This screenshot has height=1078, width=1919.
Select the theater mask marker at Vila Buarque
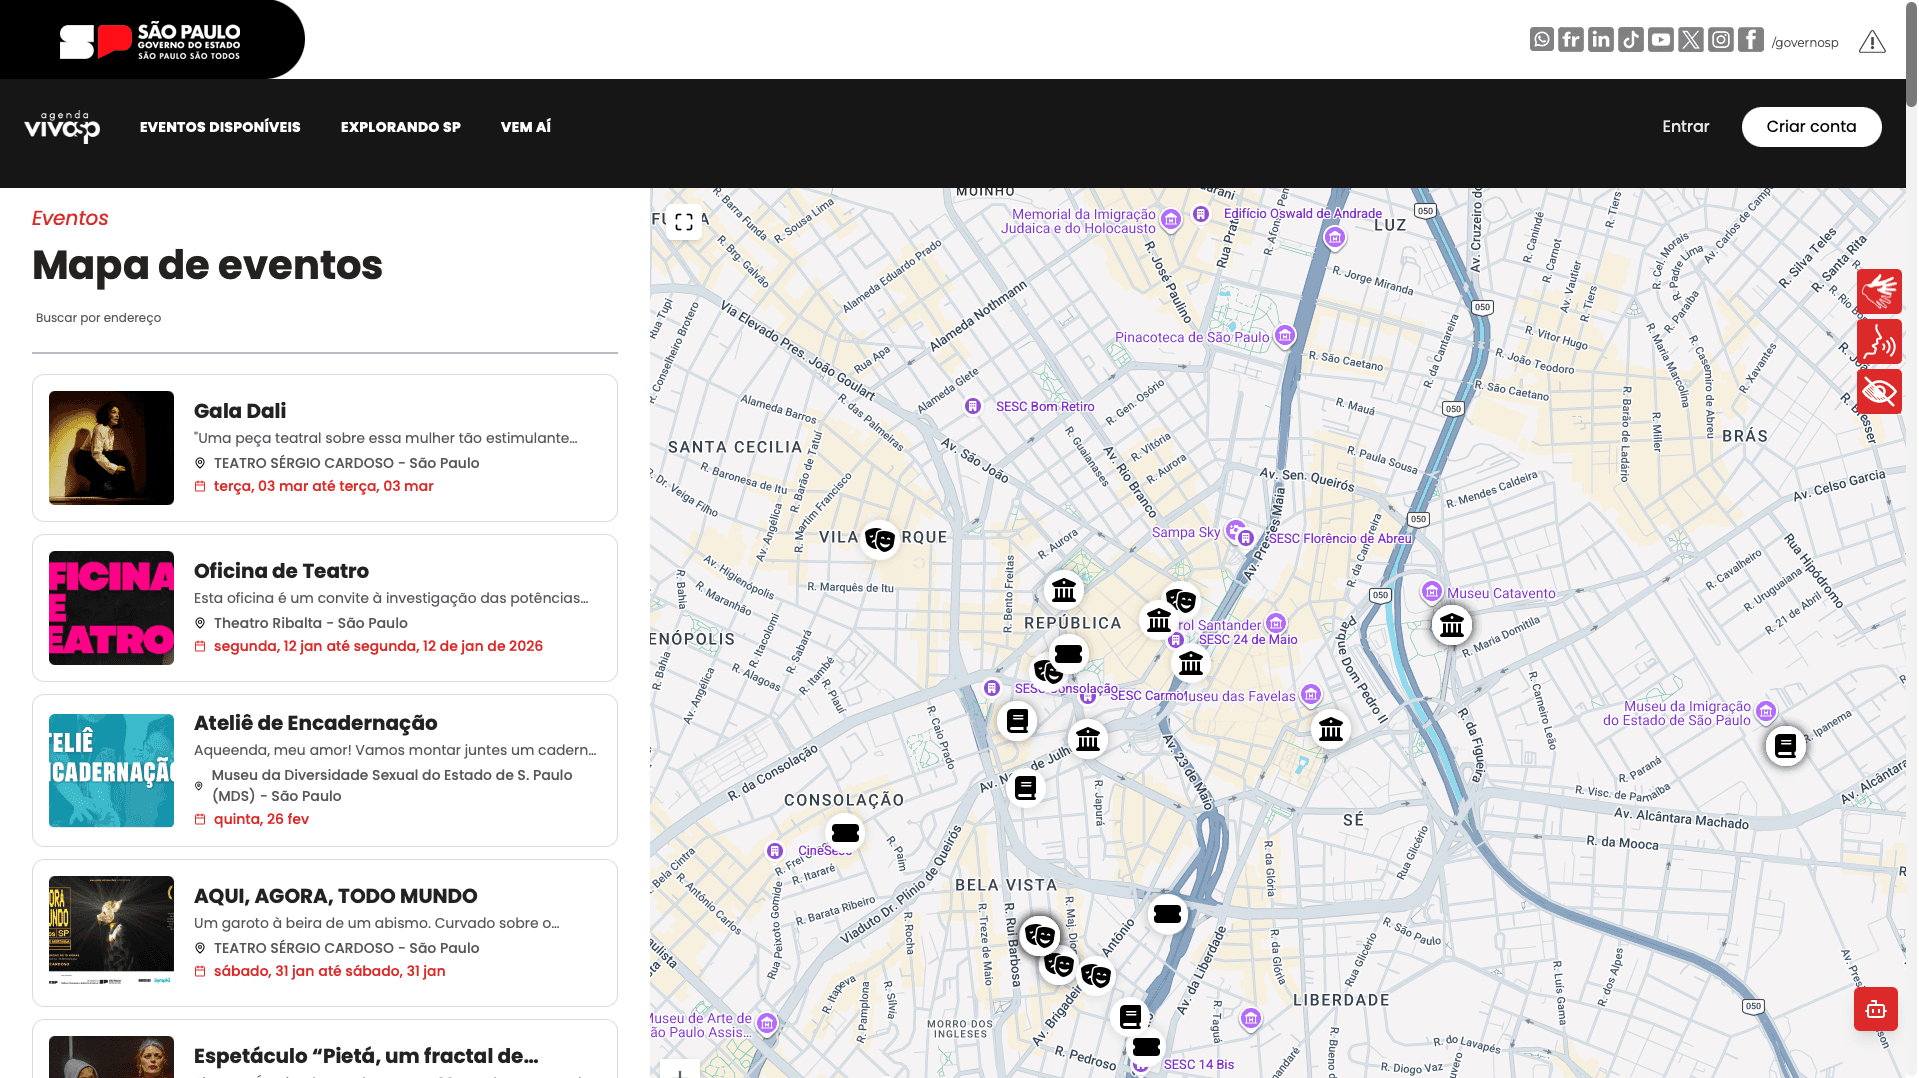tap(880, 540)
